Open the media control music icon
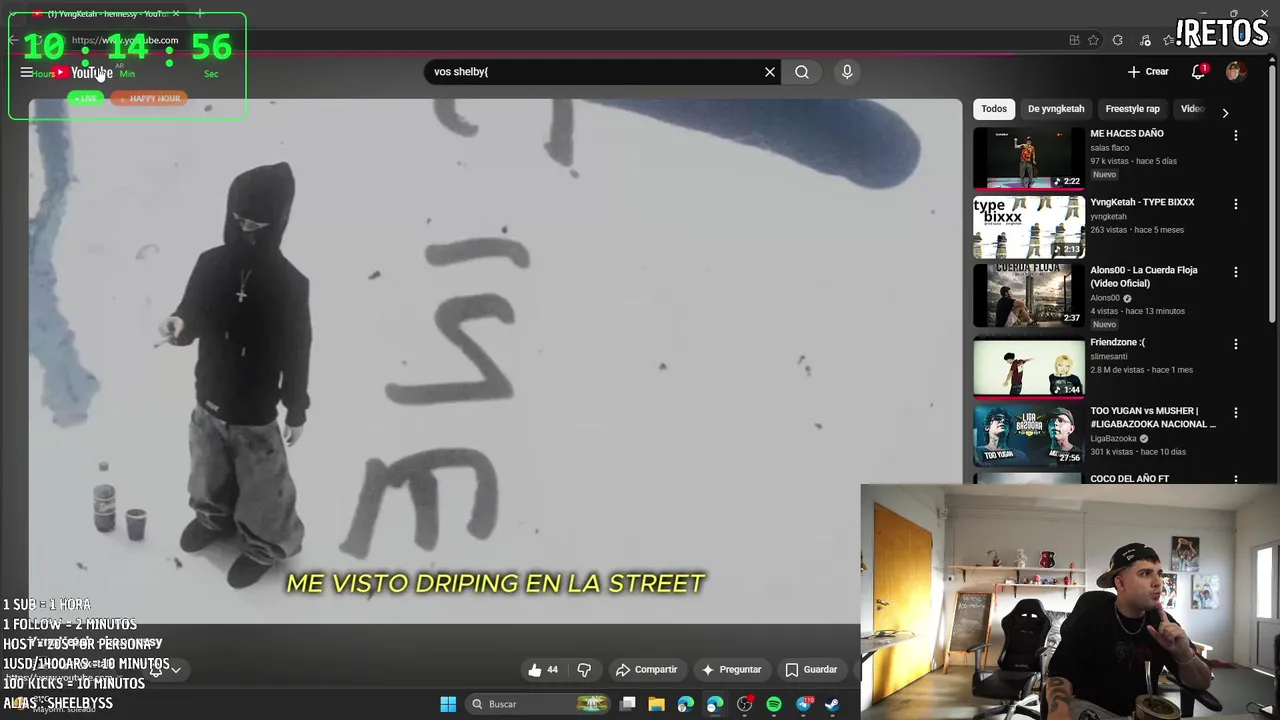Viewport: 1280px width, 720px height. [x=1144, y=40]
